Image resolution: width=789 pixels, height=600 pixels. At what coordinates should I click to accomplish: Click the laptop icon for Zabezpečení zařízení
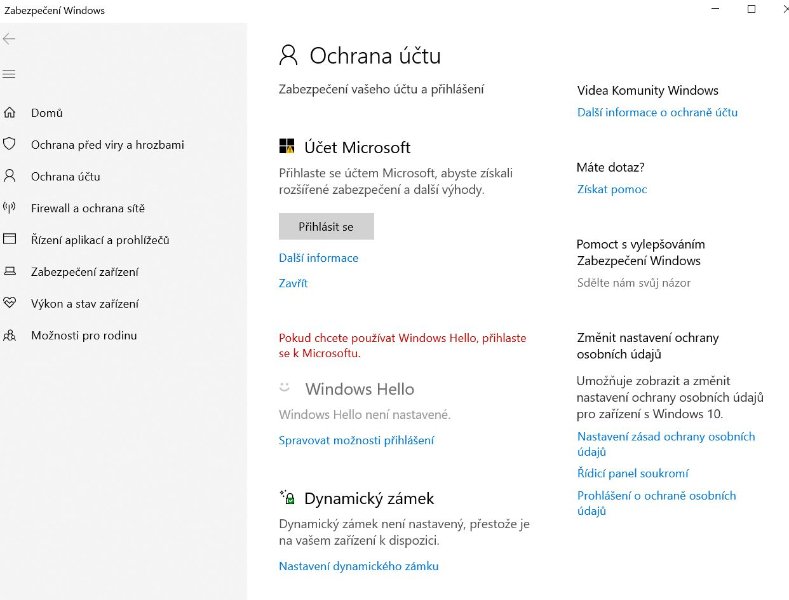[x=10, y=271]
